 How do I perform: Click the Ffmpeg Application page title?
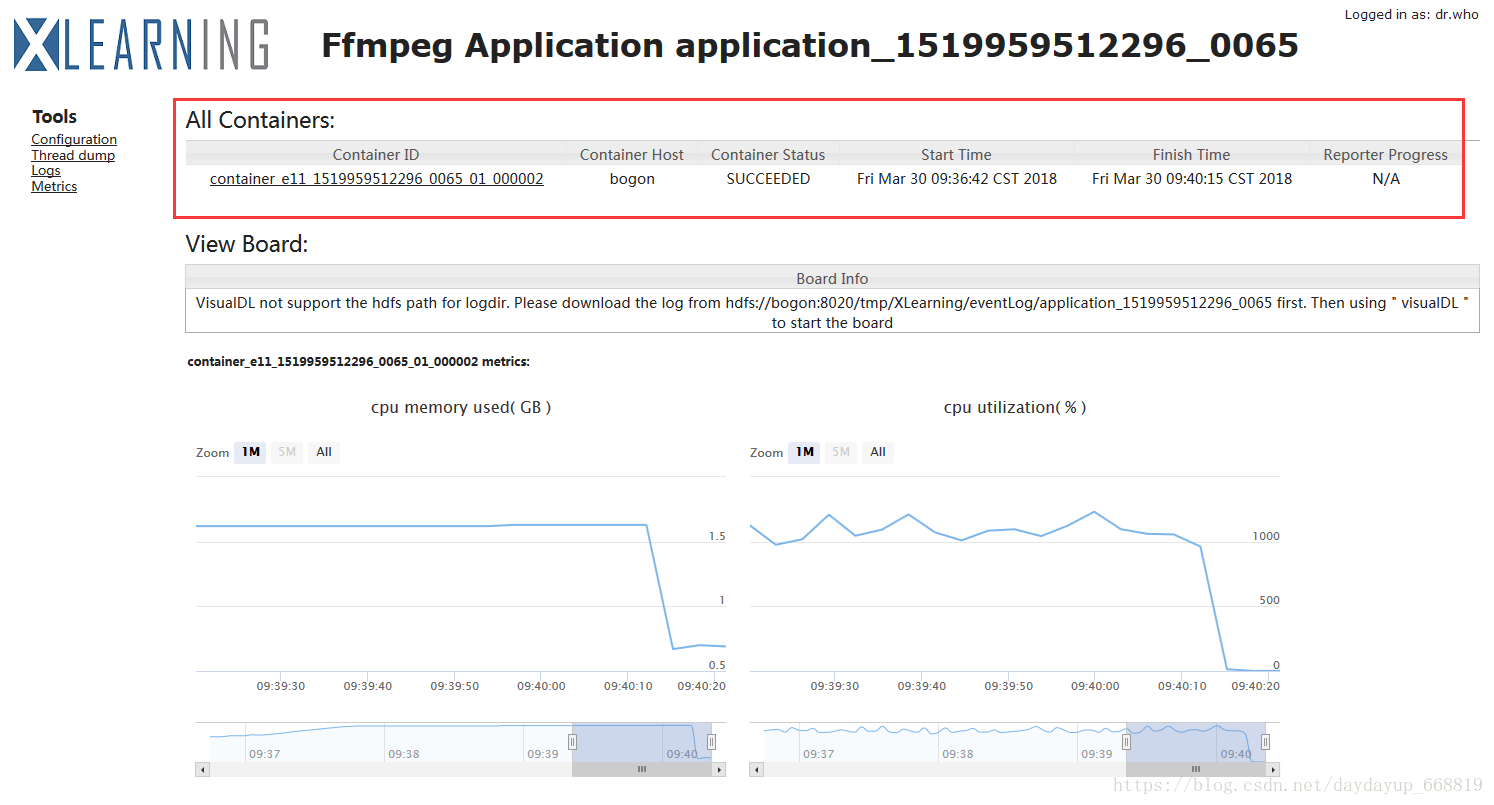point(810,45)
